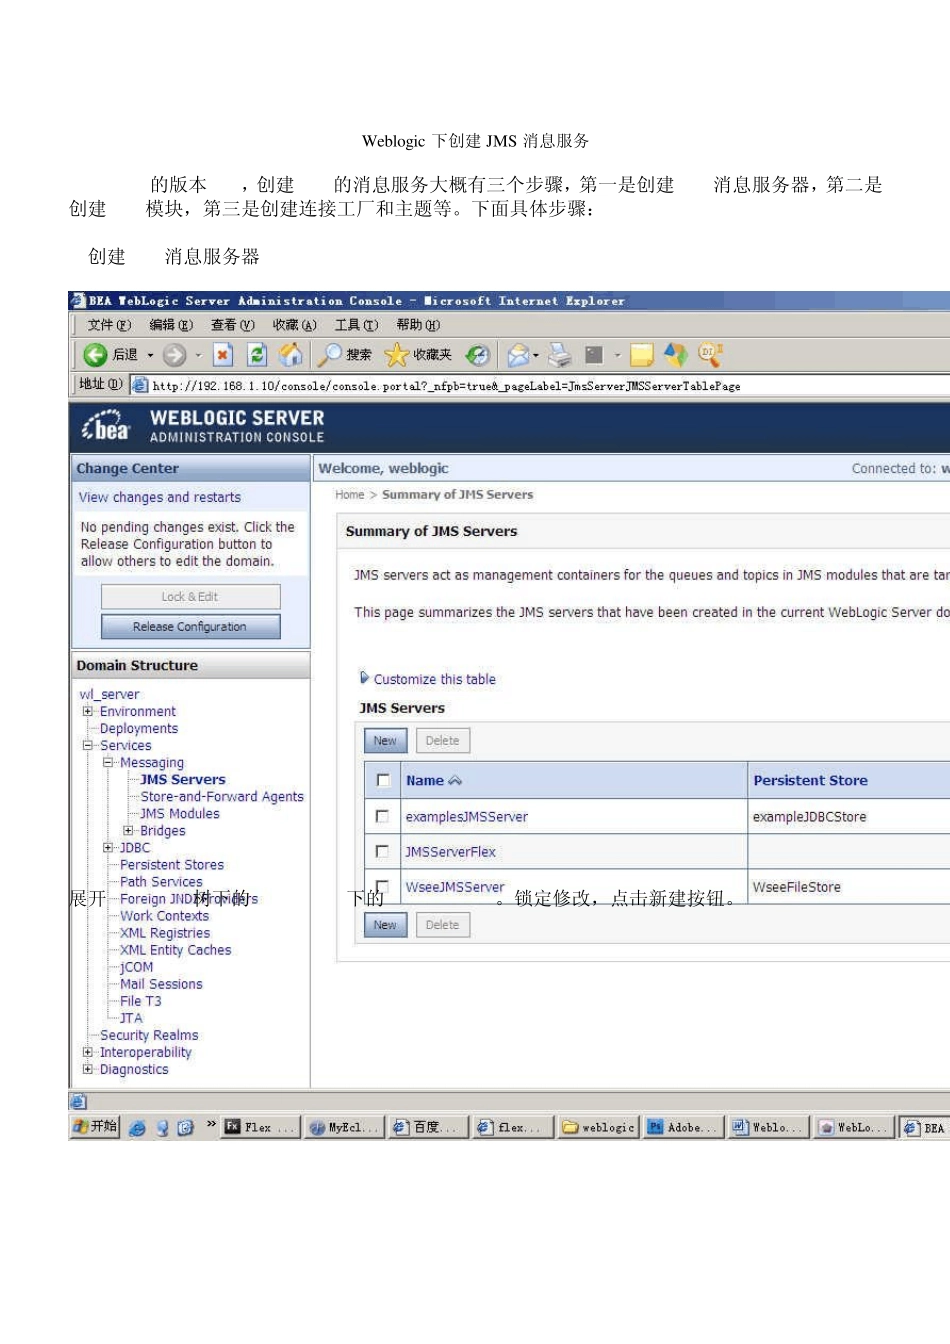The image size is (950, 1344).
Task: Click the lower Delete button below table
Action: [442, 925]
